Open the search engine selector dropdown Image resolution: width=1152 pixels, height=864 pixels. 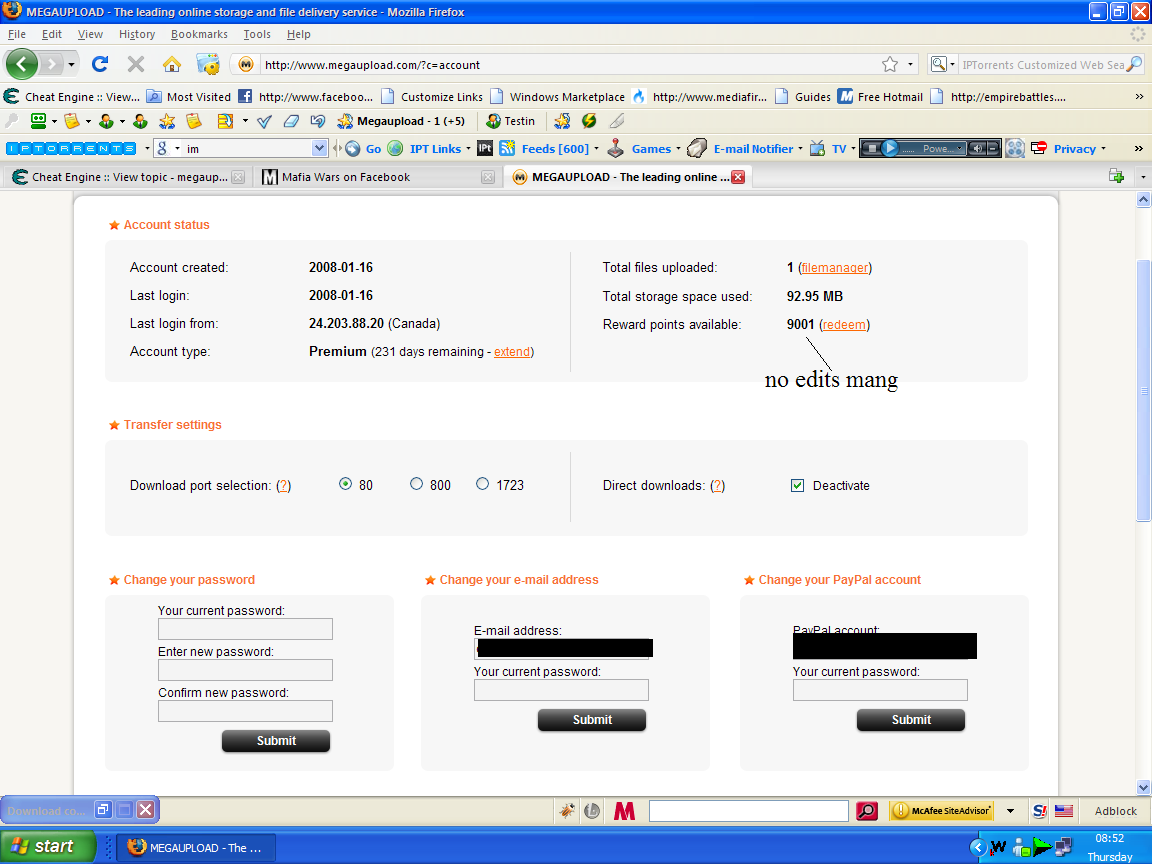pyautogui.click(x=943, y=65)
